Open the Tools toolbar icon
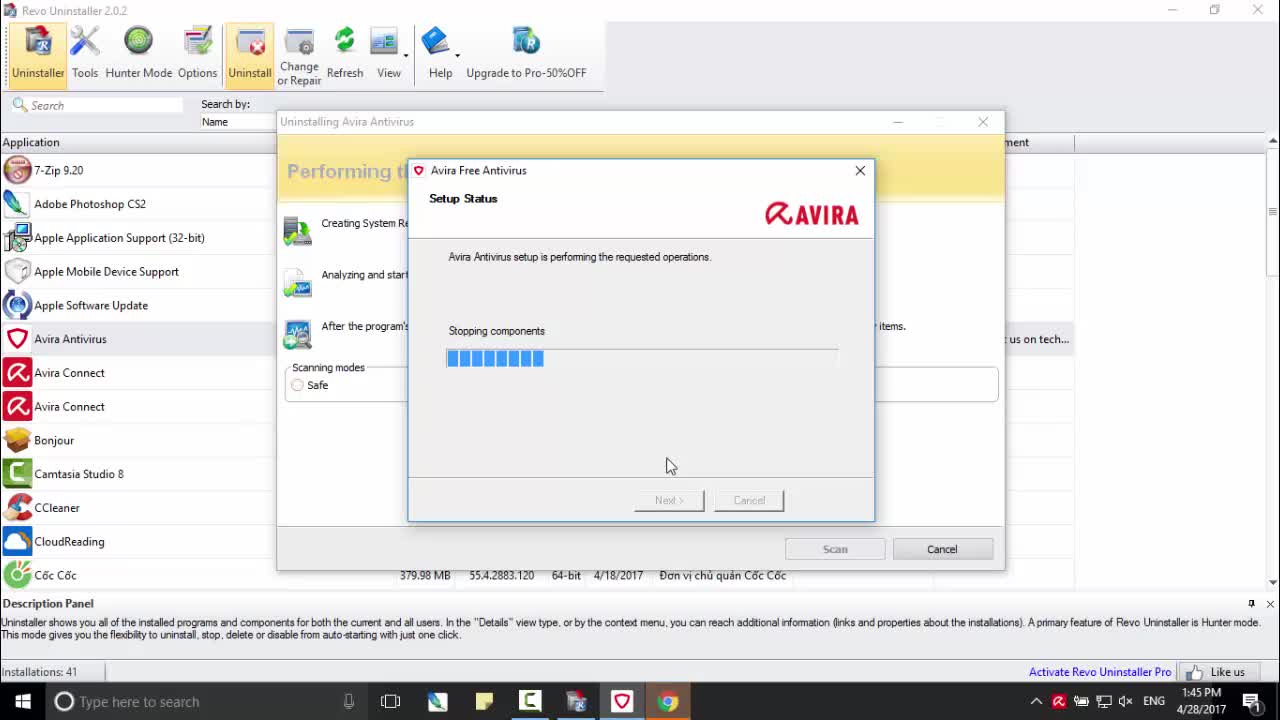The height and width of the screenshot is (720, 1280). click(85, 54)
